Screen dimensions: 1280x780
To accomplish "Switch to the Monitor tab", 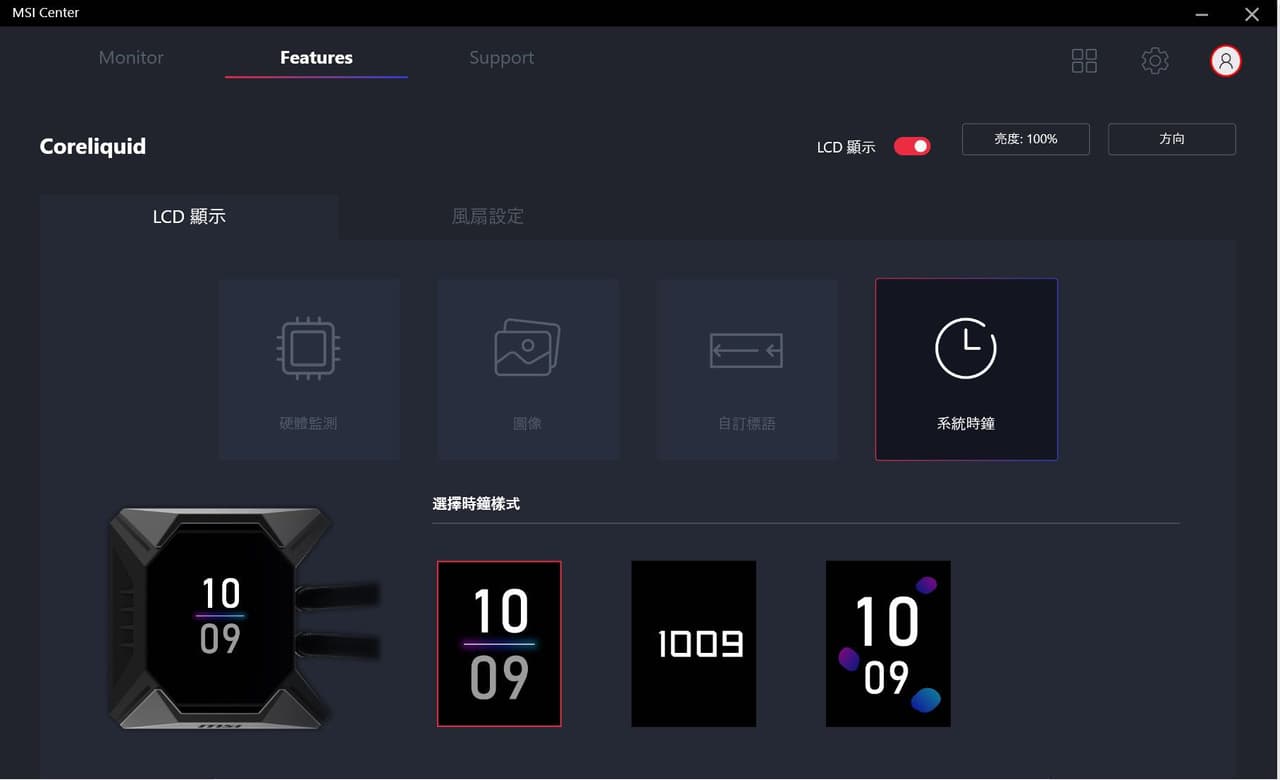I will (x=131, y=58).
